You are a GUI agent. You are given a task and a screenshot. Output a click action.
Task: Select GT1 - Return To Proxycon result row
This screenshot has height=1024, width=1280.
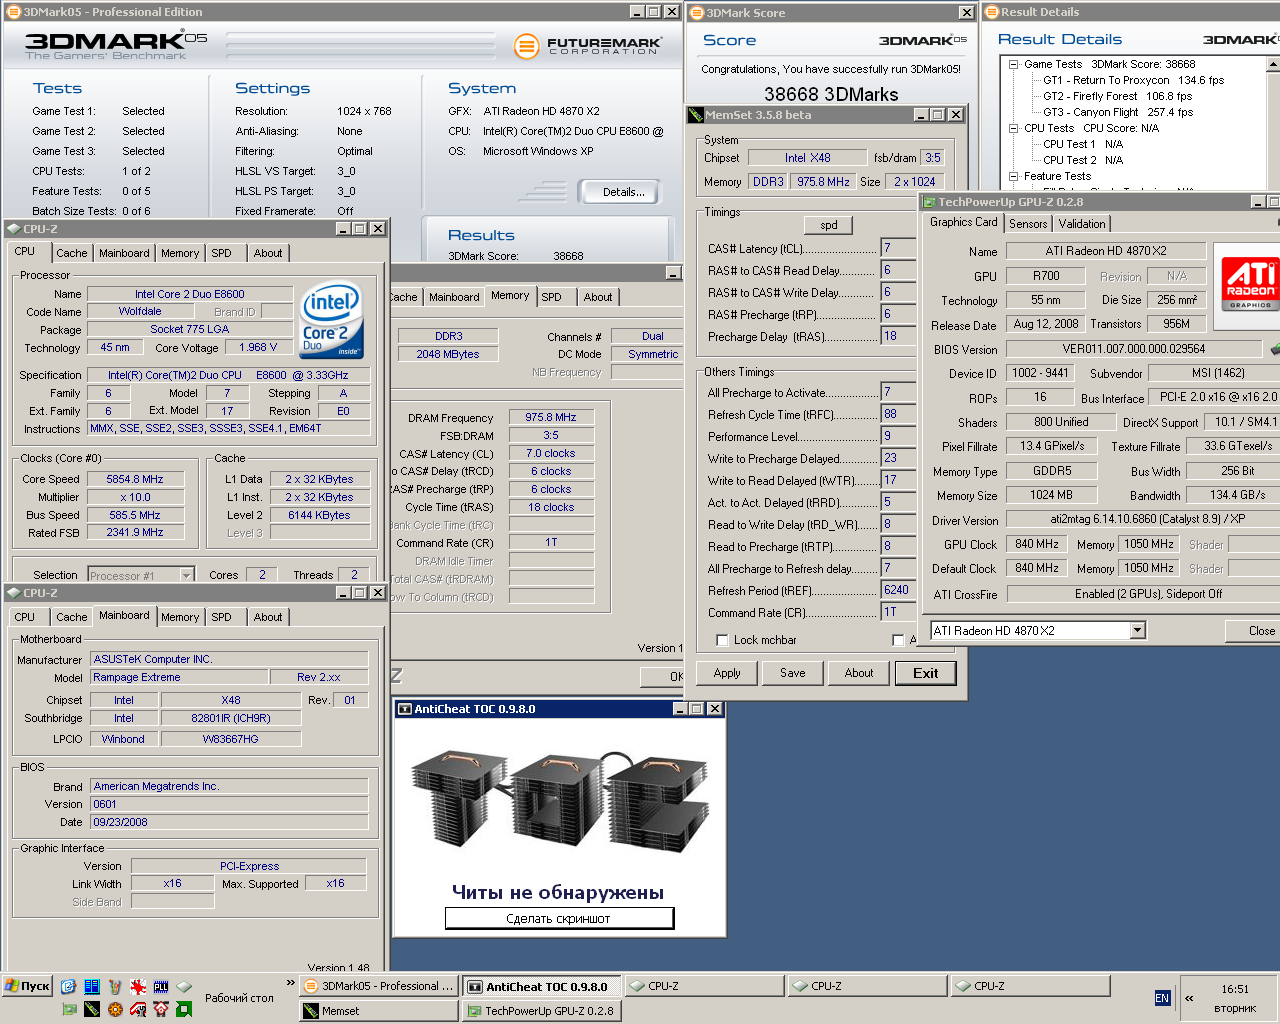pos(1133,80)
